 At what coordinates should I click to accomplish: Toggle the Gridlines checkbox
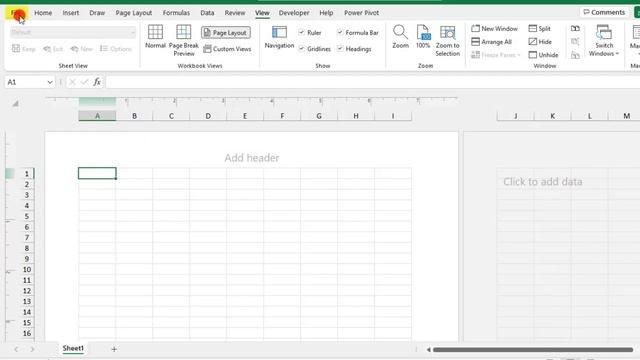302,49
